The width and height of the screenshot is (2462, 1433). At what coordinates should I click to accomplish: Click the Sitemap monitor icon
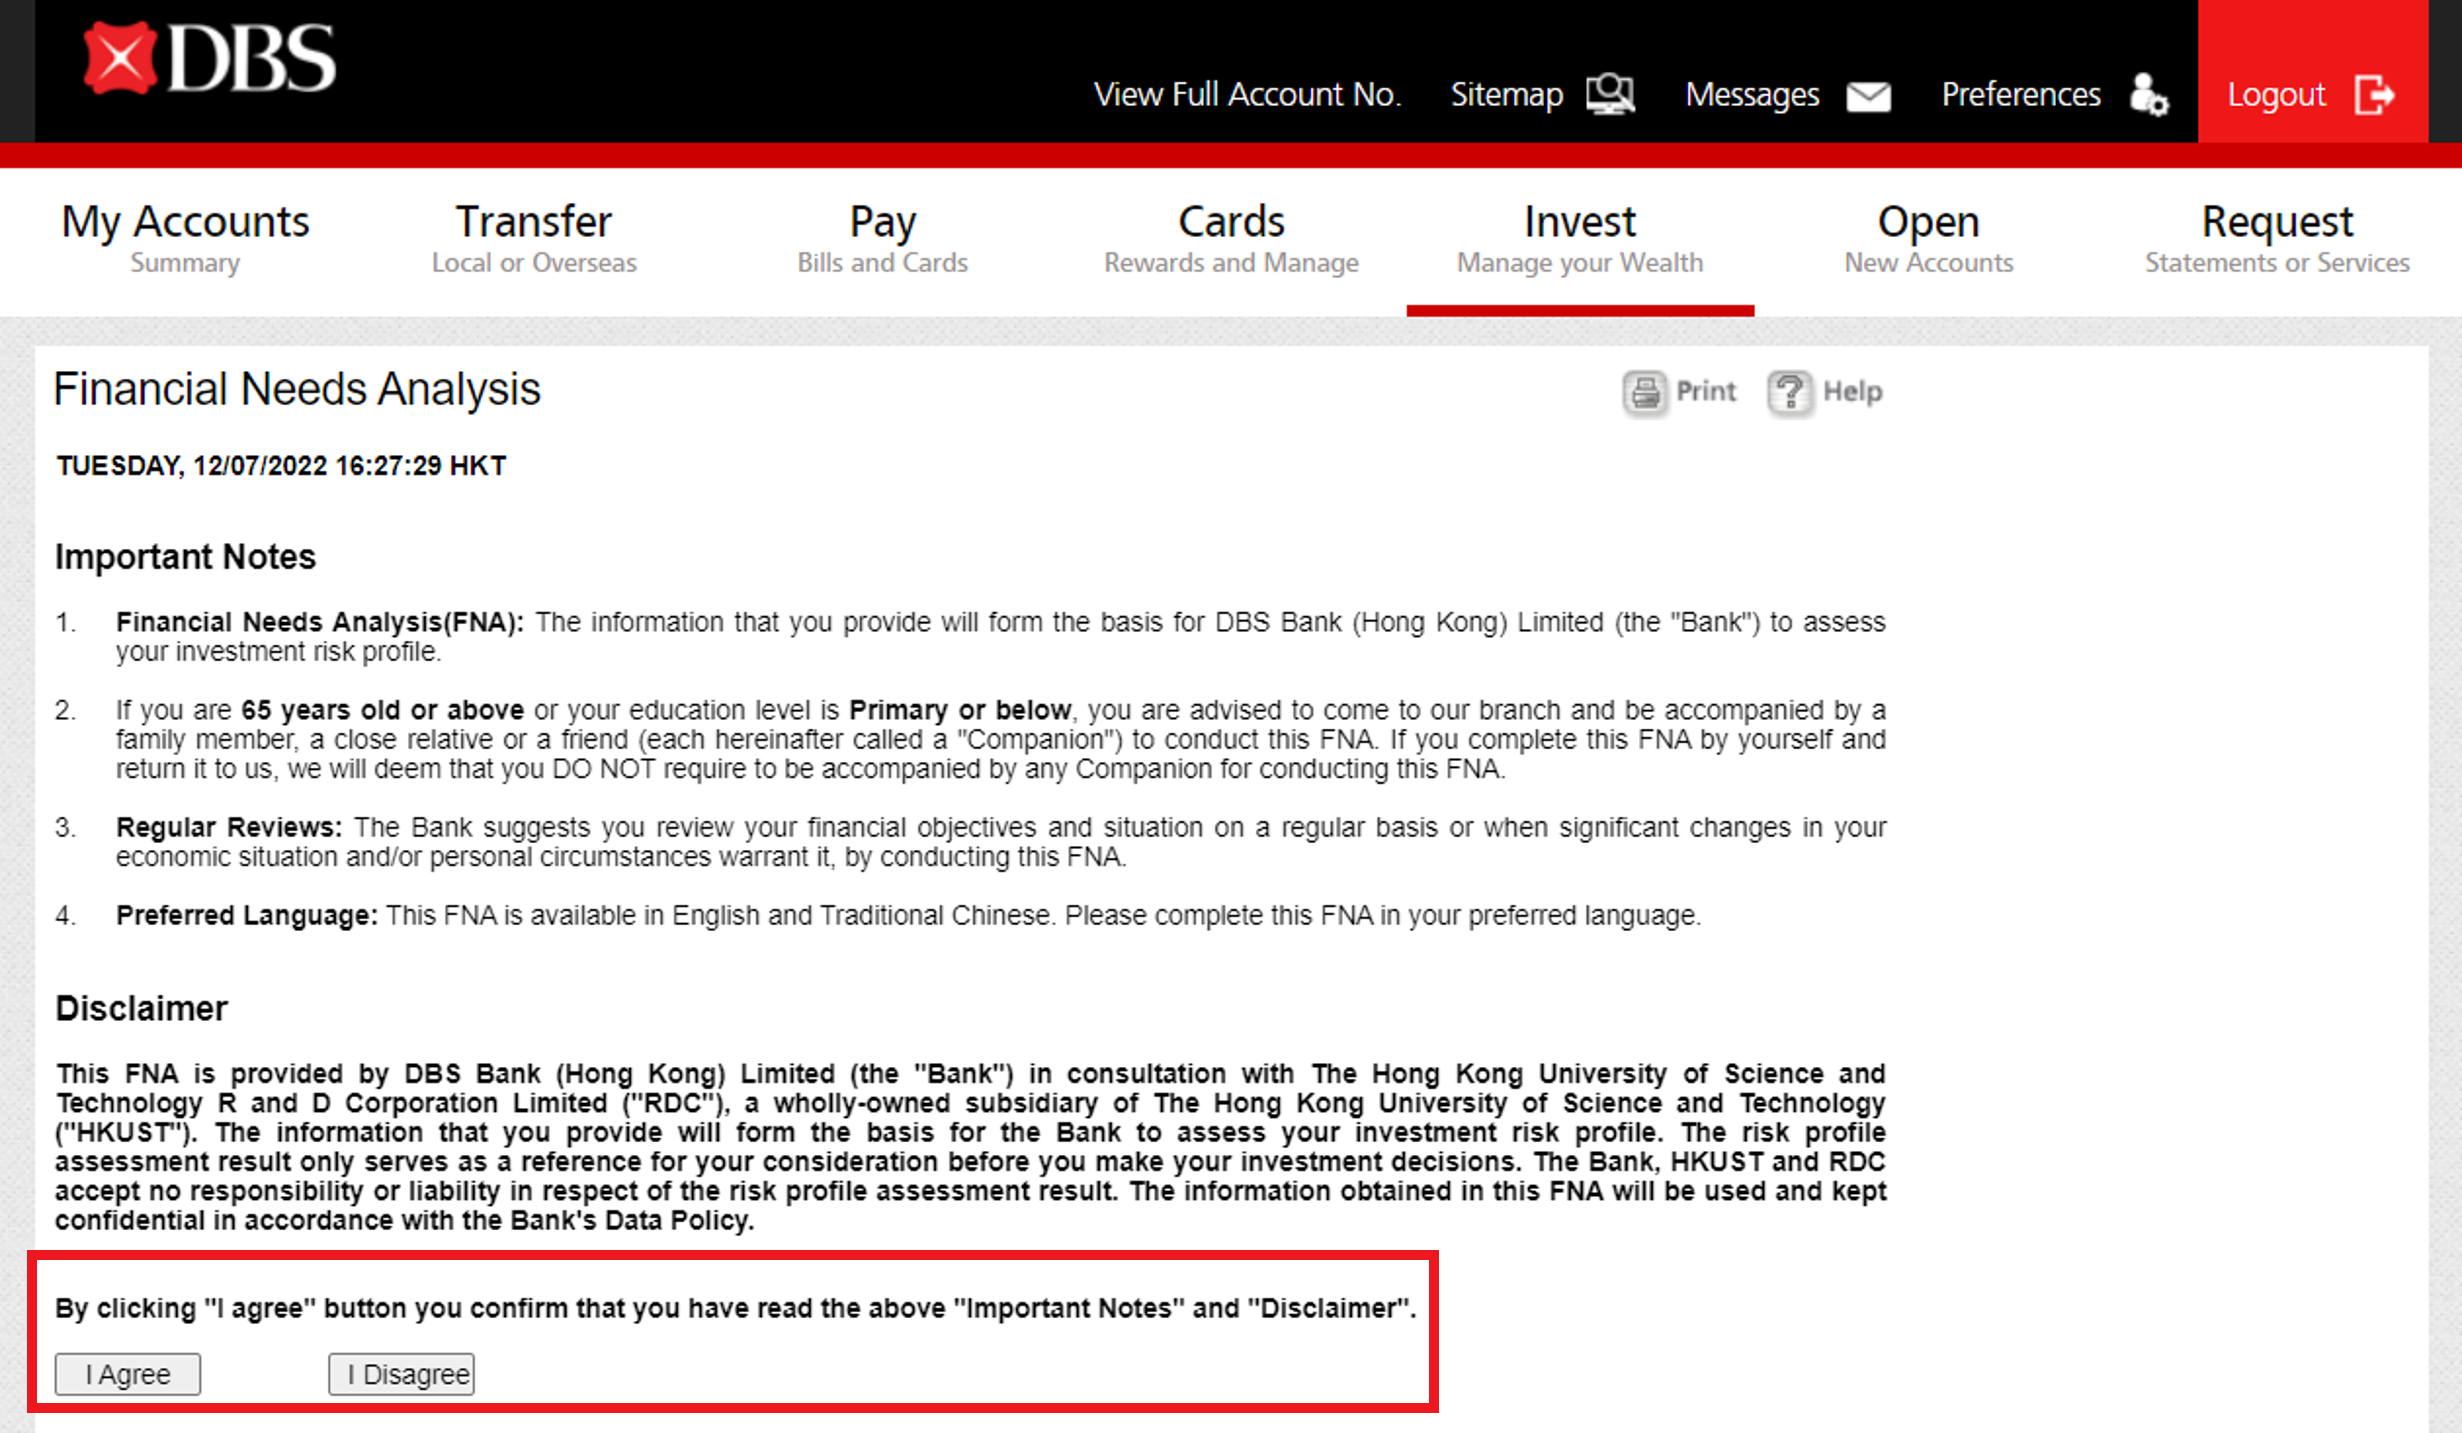[x=1610, y=95]
